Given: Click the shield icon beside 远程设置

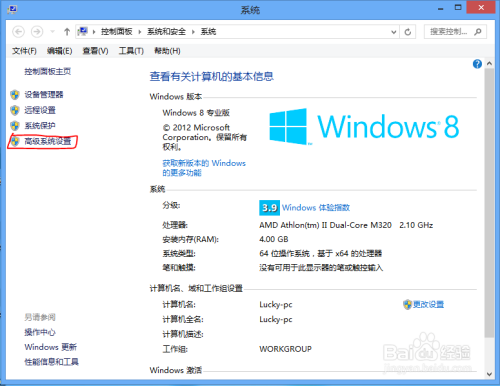Looking at the screenshot, I should pyautogui.click(x=15, y=110).
